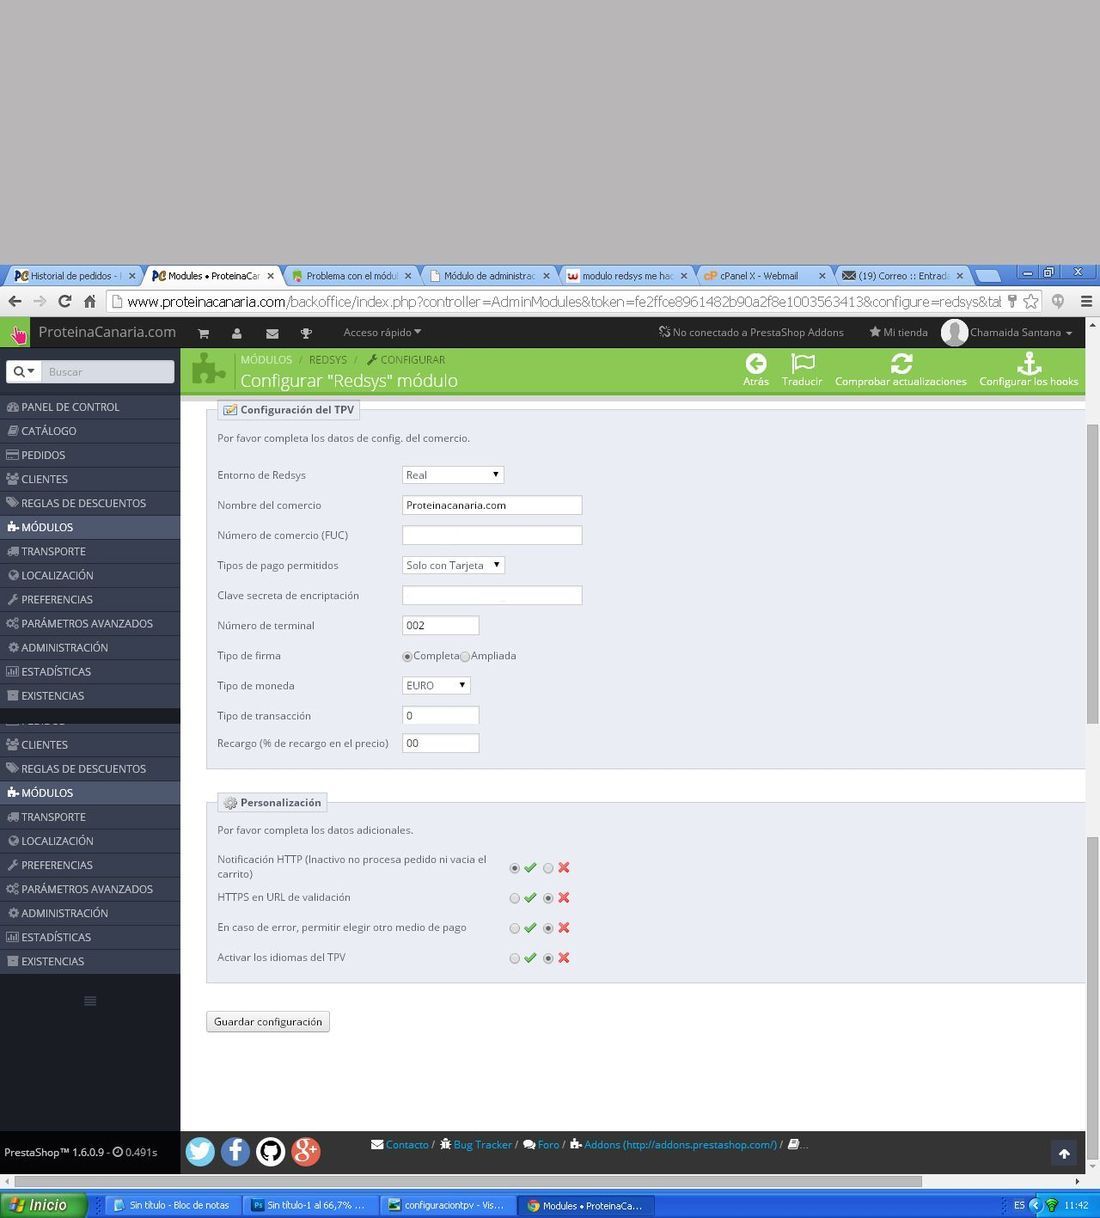
Task: Click Configurar los hooks anchor icon
Action: (x=1029, y=364)
